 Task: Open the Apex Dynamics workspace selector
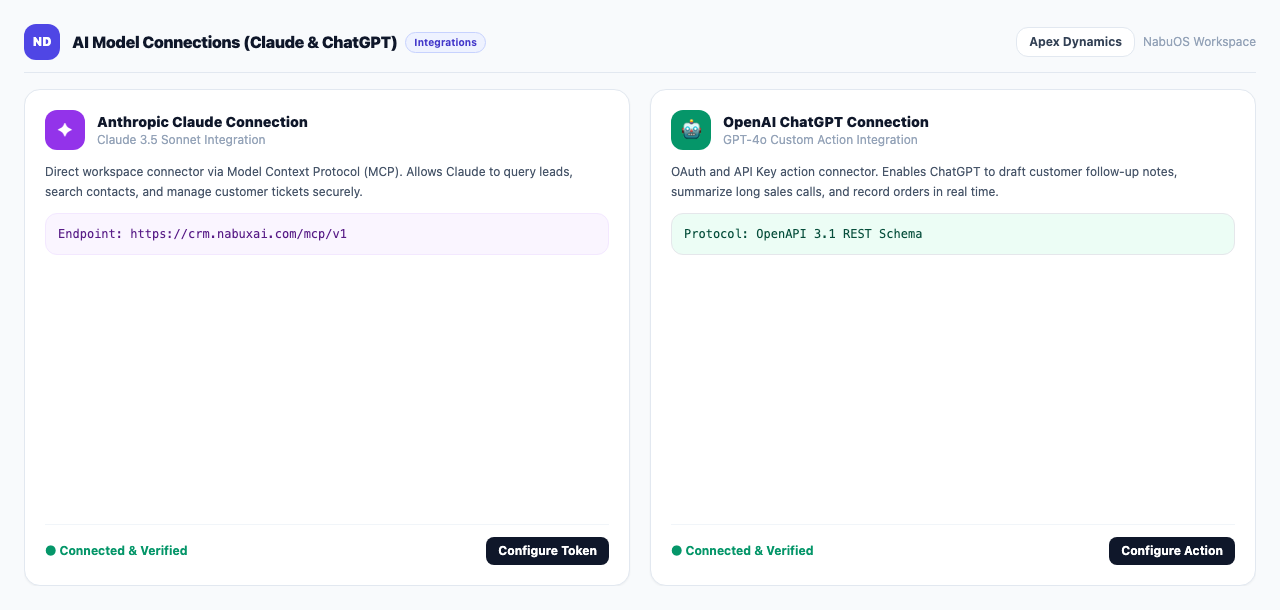pyautogui.click(x=1075, y=42)
